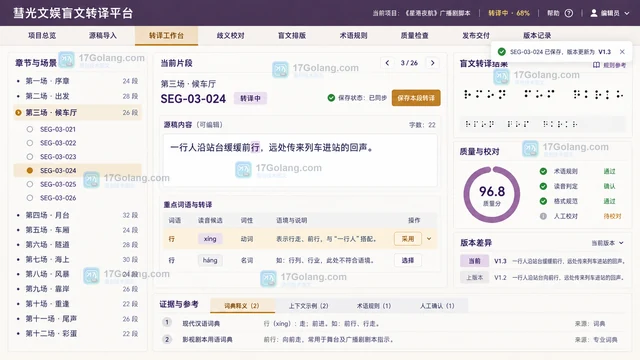Click the 当前 V1.3 tag
Viewport: 640px width, 360px height.
pos(474,261)
